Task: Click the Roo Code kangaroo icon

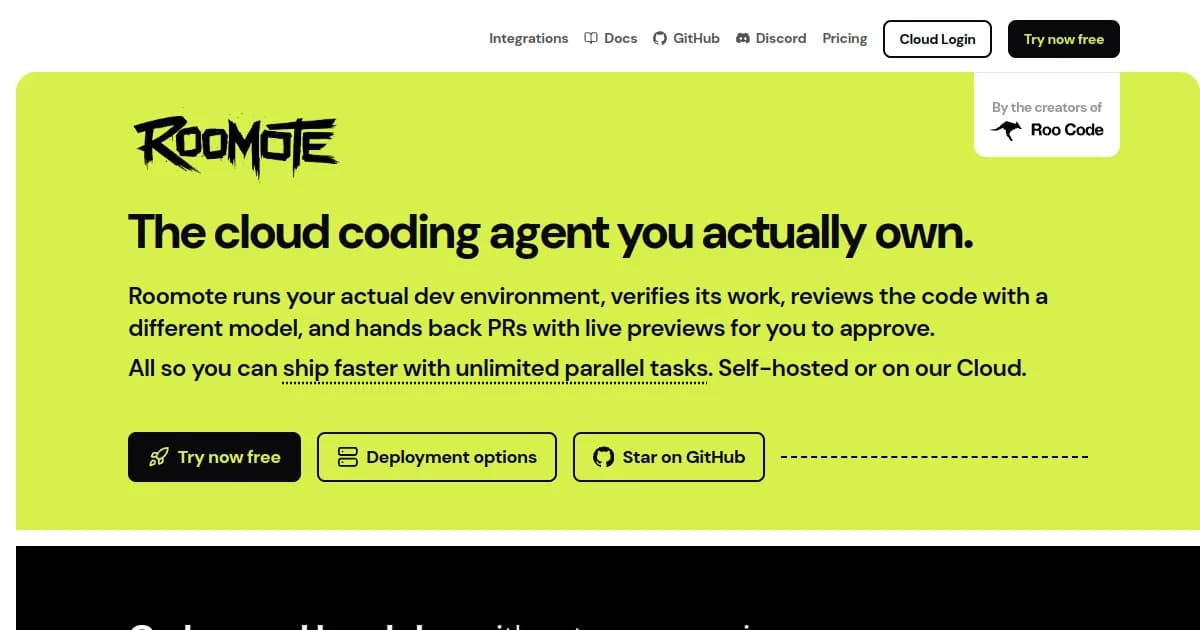Action: point(1006,130)
